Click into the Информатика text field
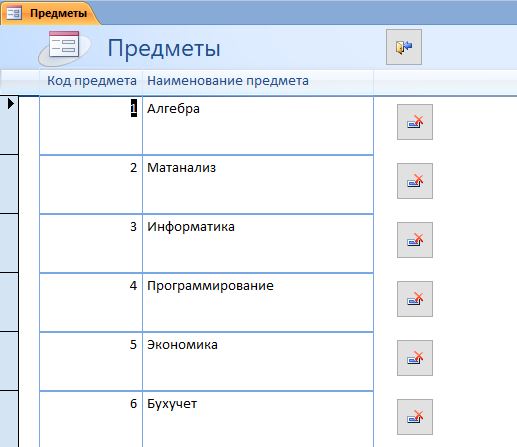 coord(258,243)
